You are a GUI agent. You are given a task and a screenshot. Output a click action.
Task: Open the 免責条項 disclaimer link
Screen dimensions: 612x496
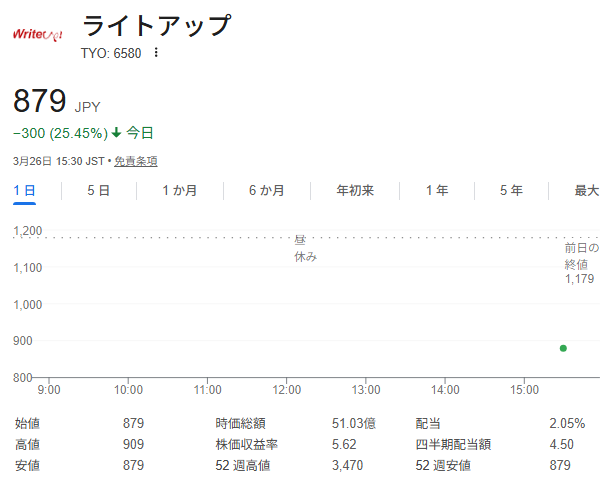(135, 161)
